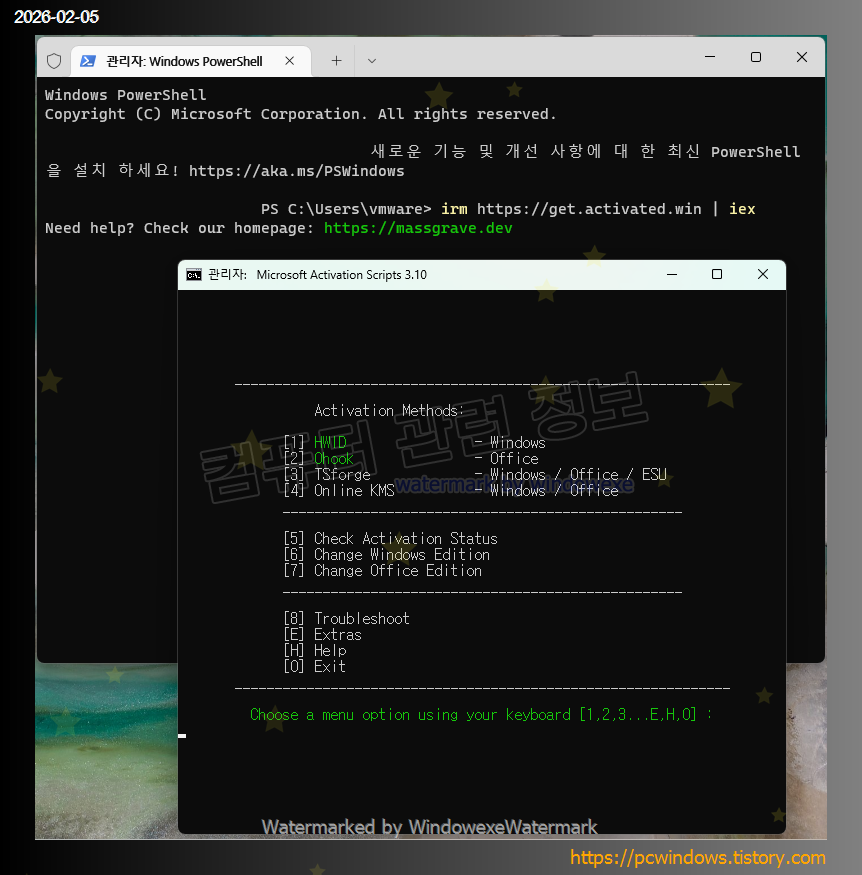The image size is (862, 875).
Task: Click the Microsoft Activation Scripts 3.10 title
Action: (341, 275)
